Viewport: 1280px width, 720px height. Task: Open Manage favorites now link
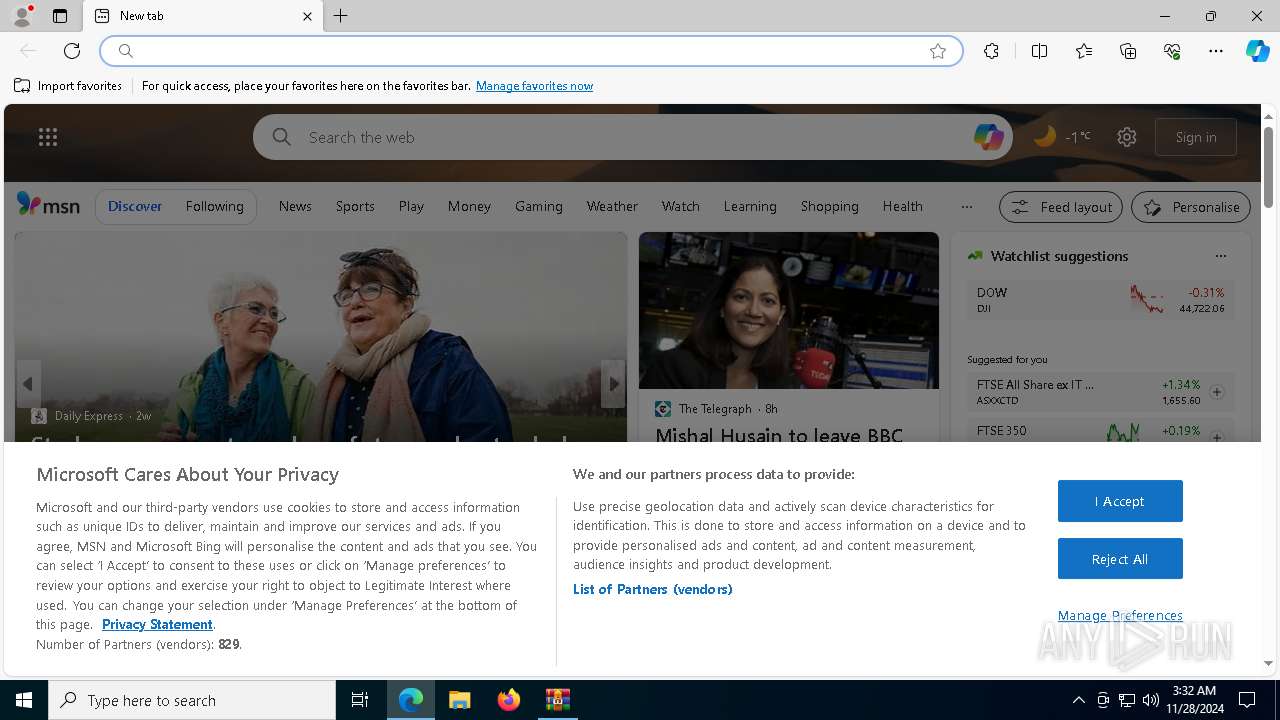[534, 86]
